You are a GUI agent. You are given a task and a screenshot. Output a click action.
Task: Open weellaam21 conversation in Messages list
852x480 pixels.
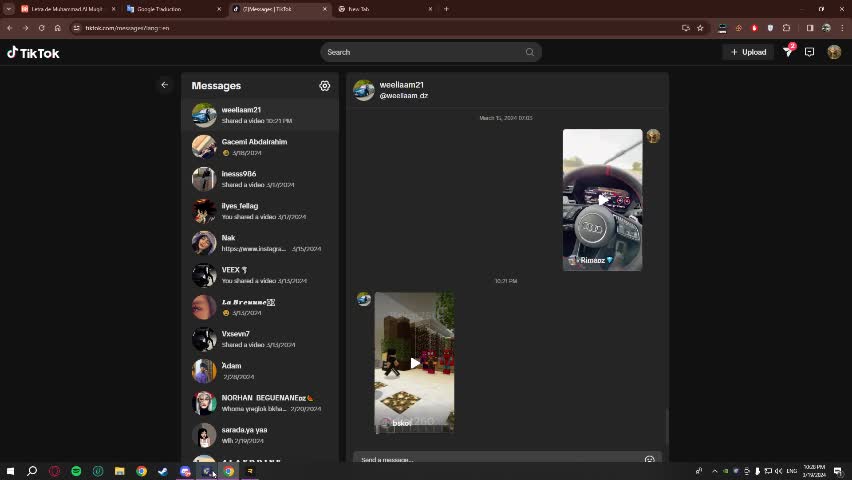(260, 115)
